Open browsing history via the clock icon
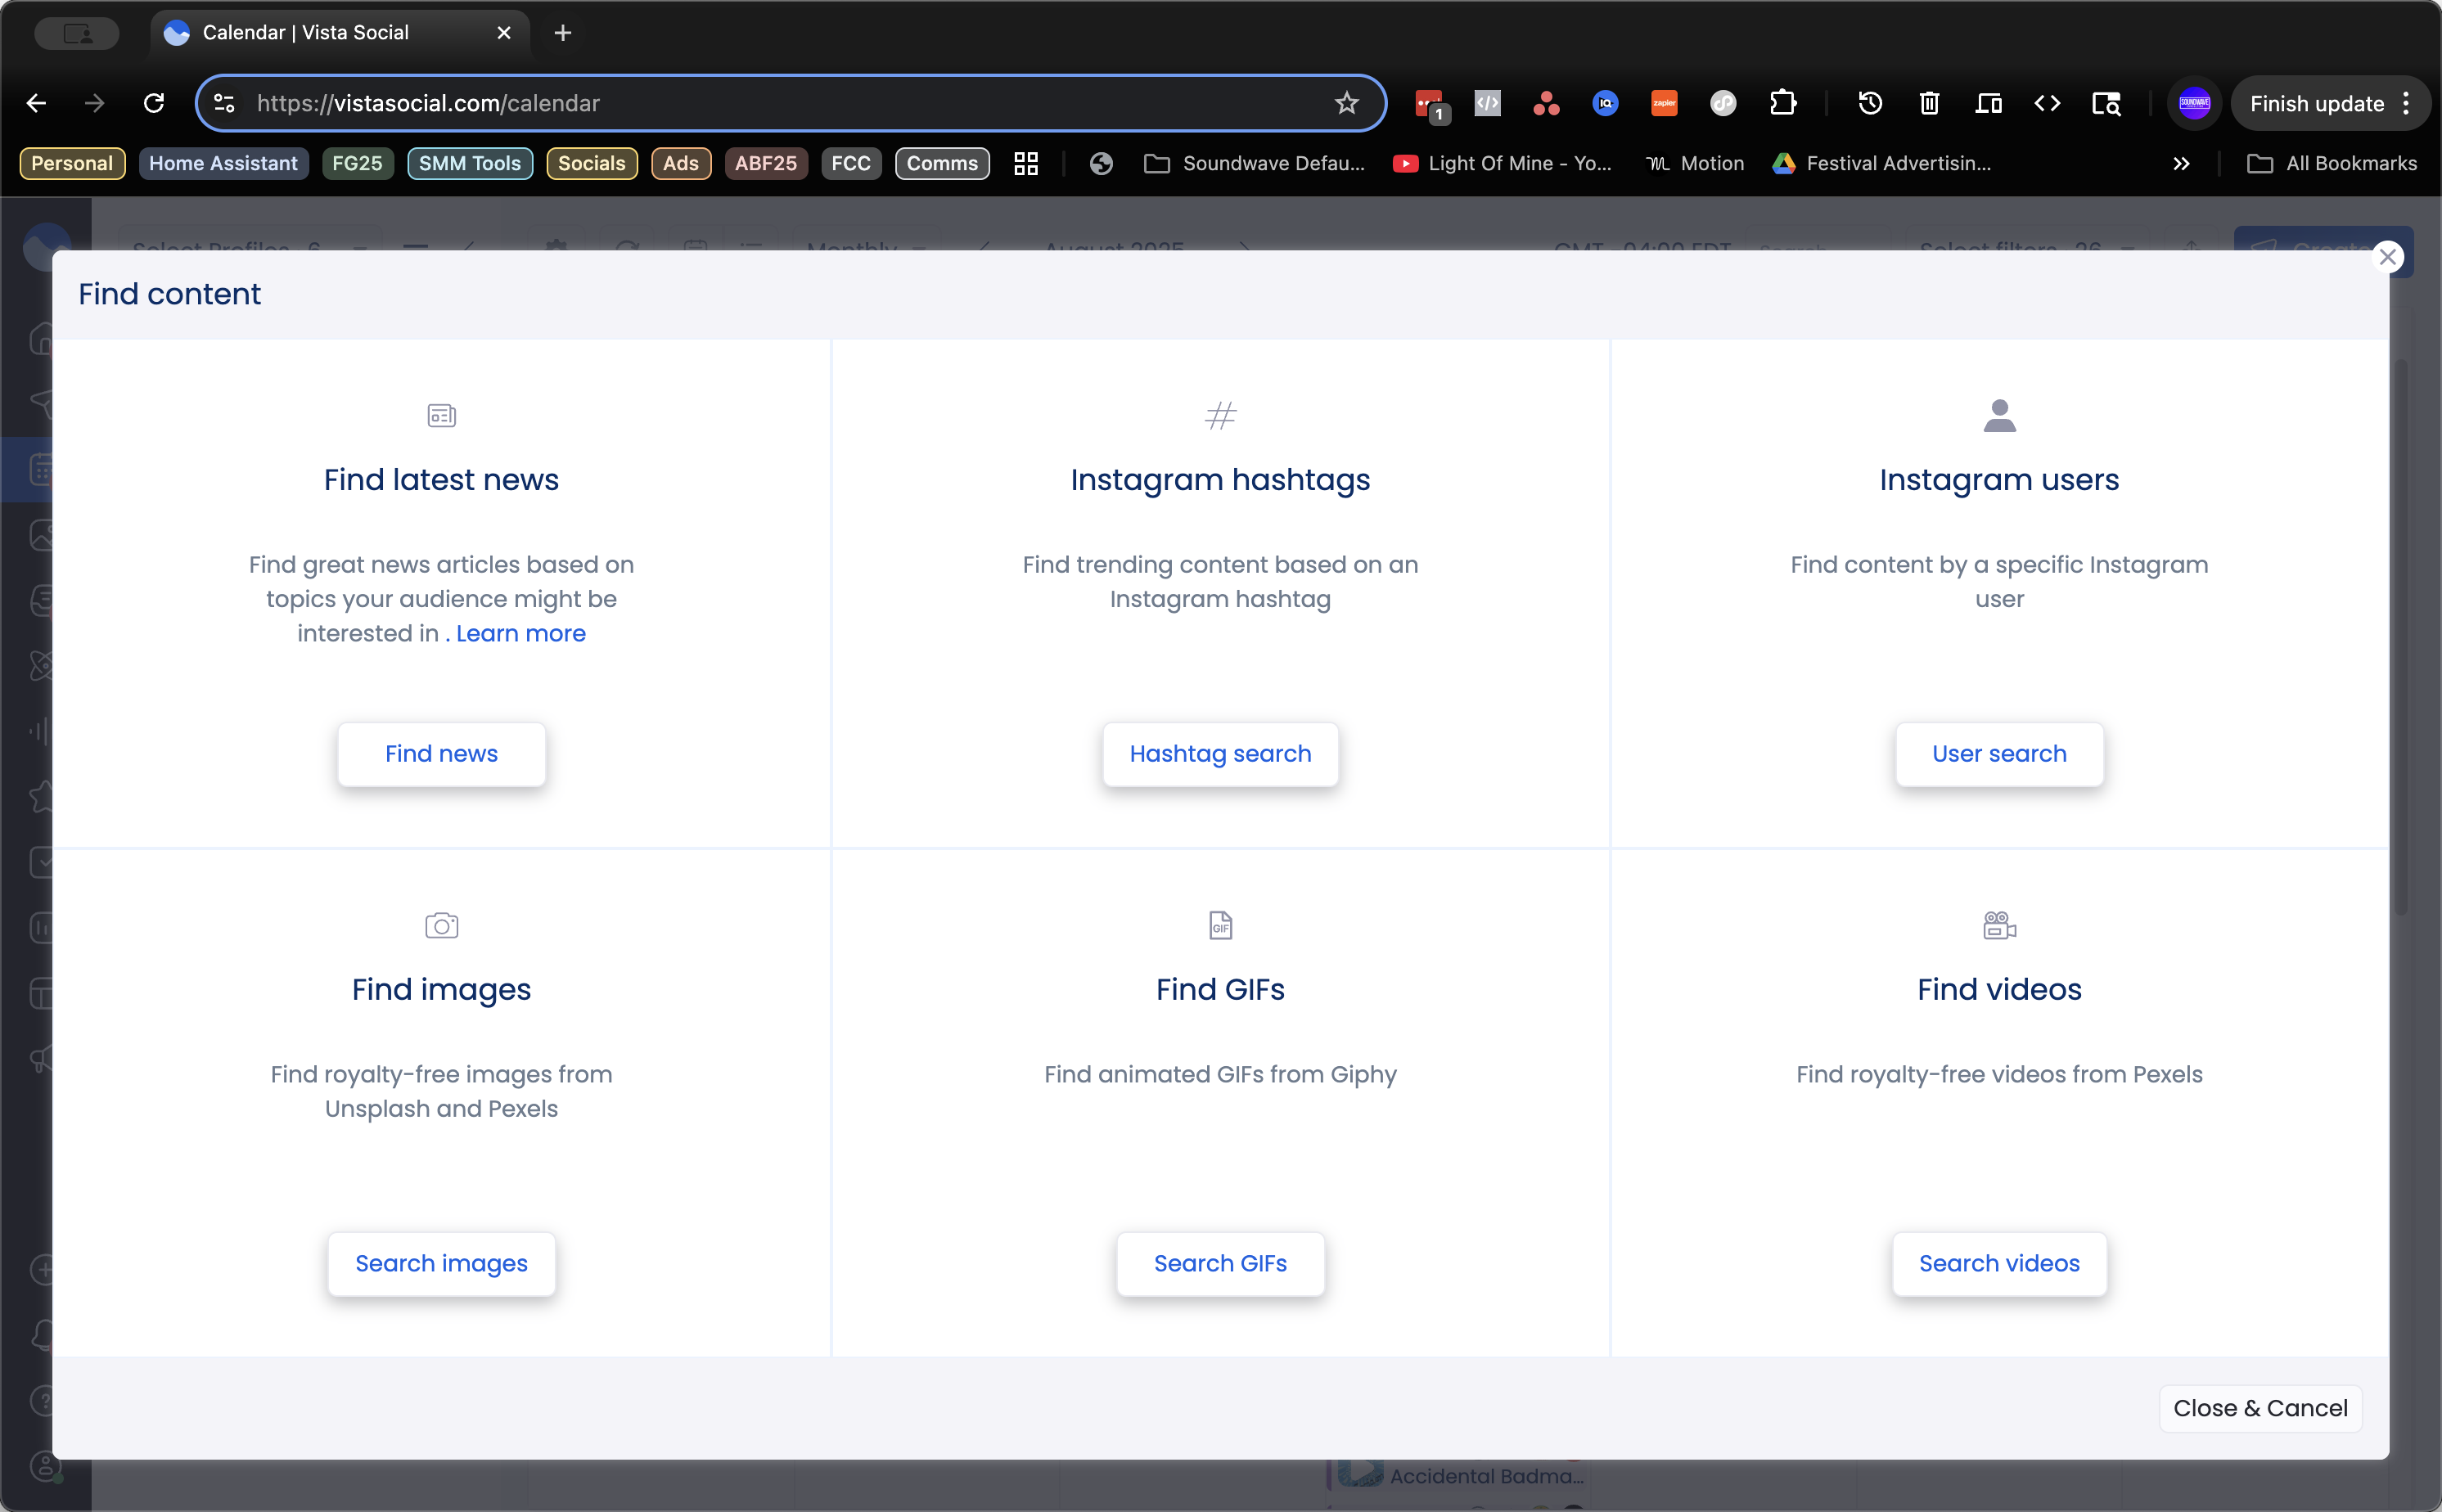Screen dimensions: 2442x1512 pos(1869,103)
